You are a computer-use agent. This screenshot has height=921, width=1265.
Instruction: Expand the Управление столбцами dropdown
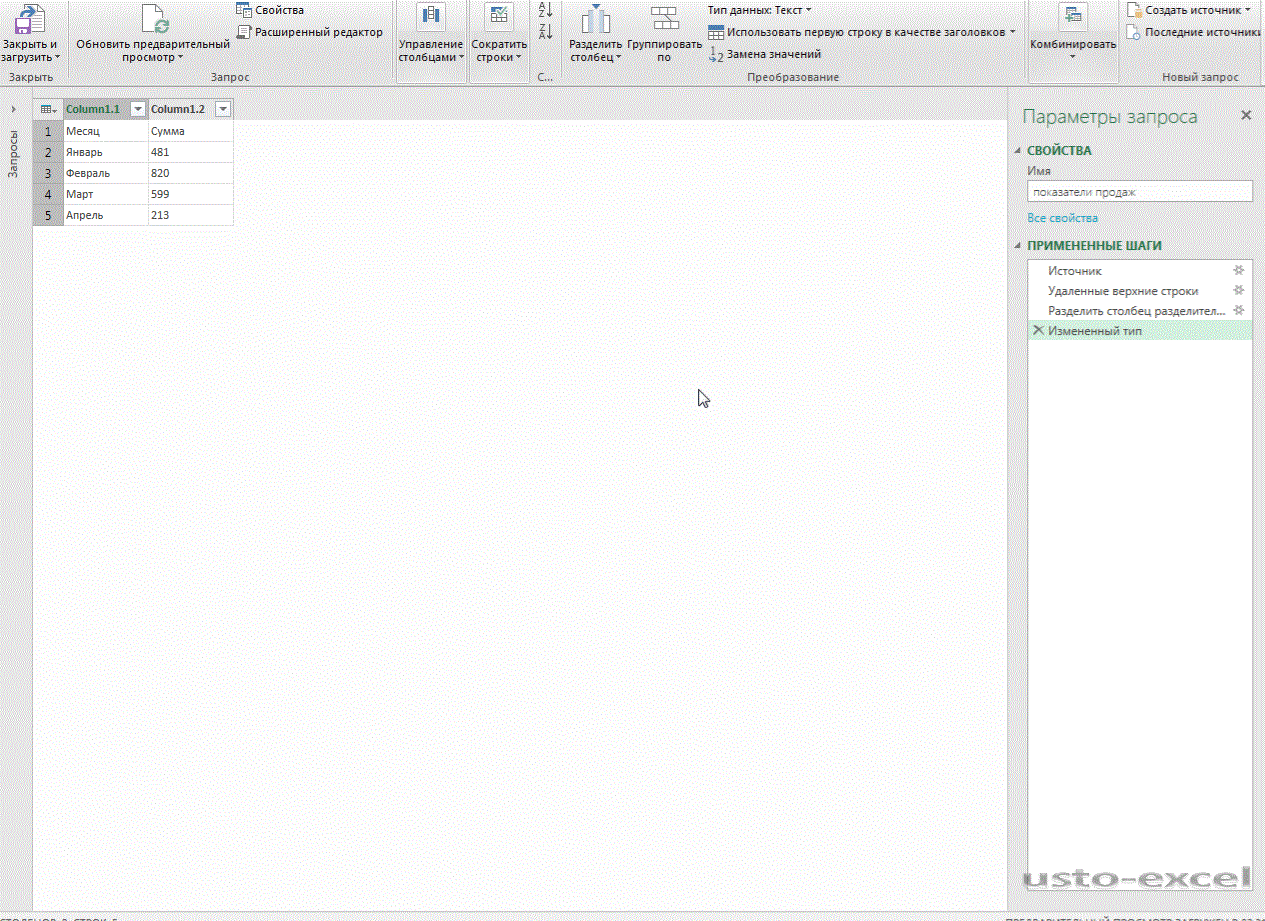pos(461,58)
